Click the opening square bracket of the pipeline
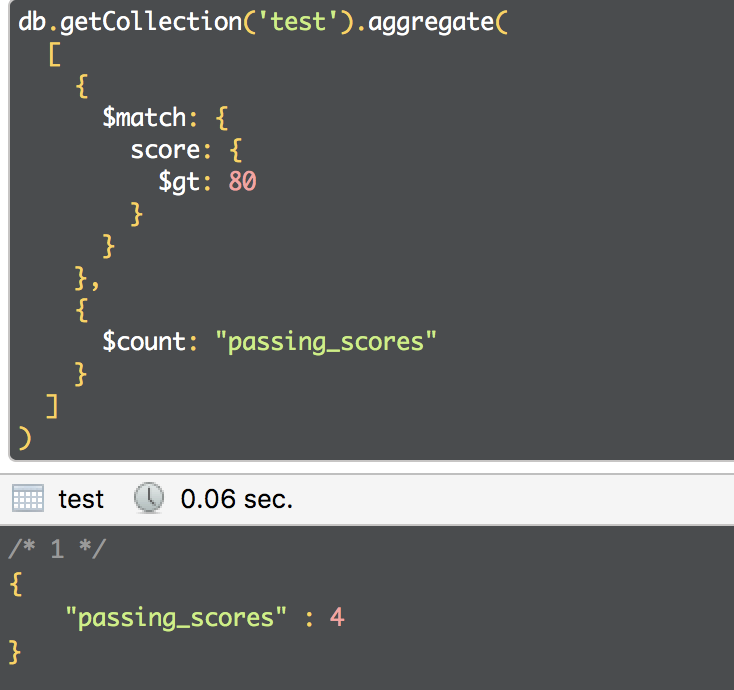The width and height of the screenshot is (734, 690). [x=53, y=55]
